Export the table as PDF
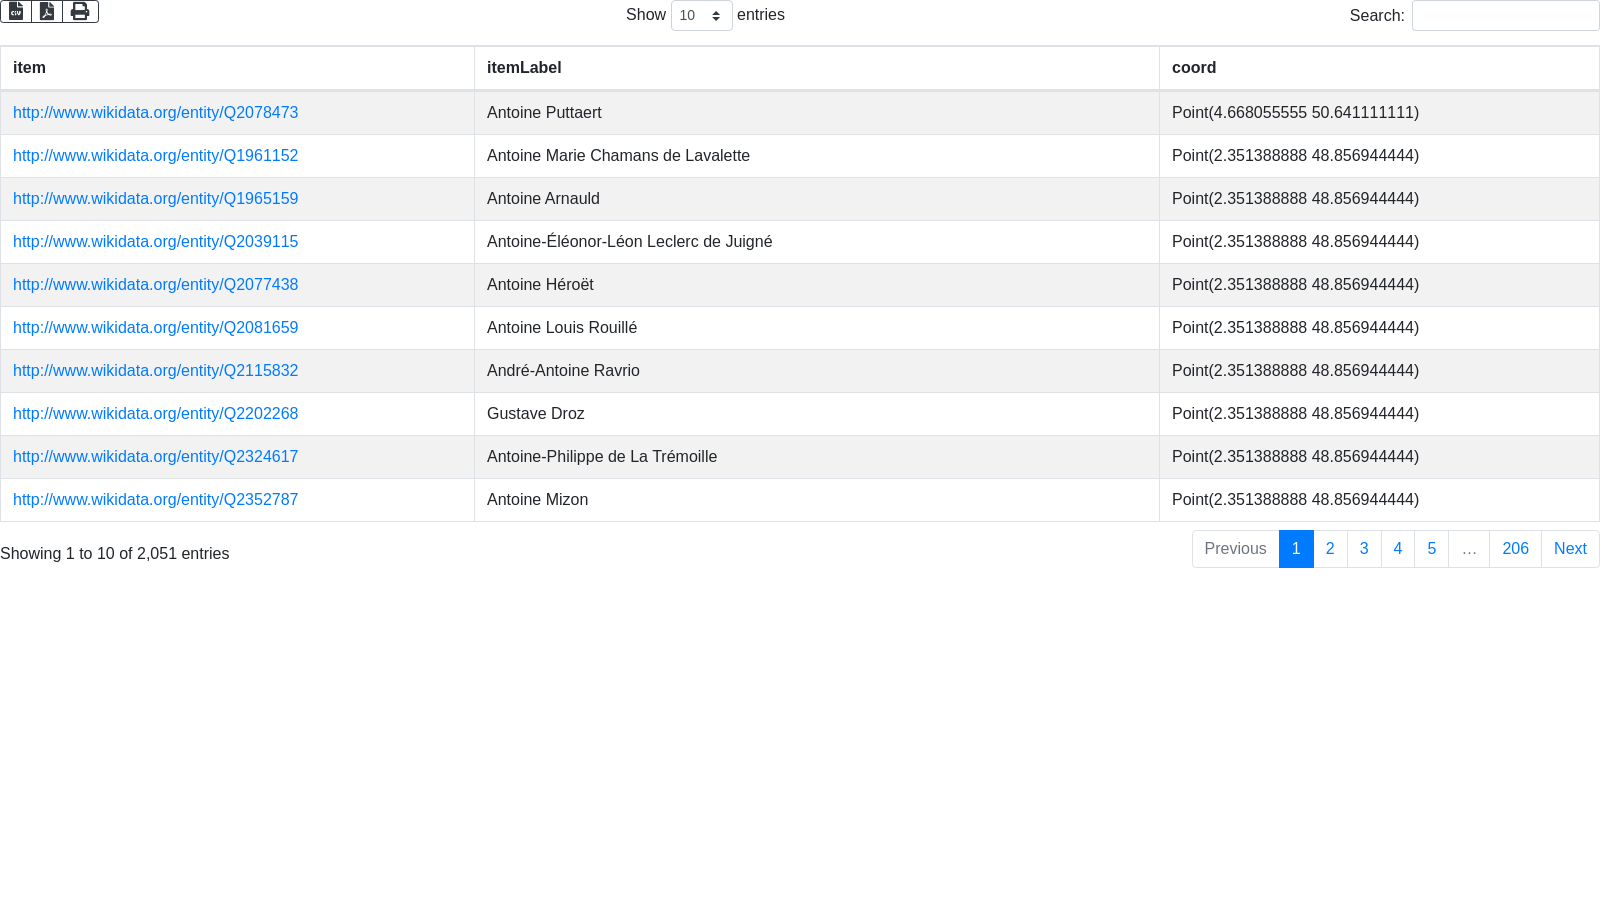This screenshot has width=1600, height=900. [x=47, y=11]
